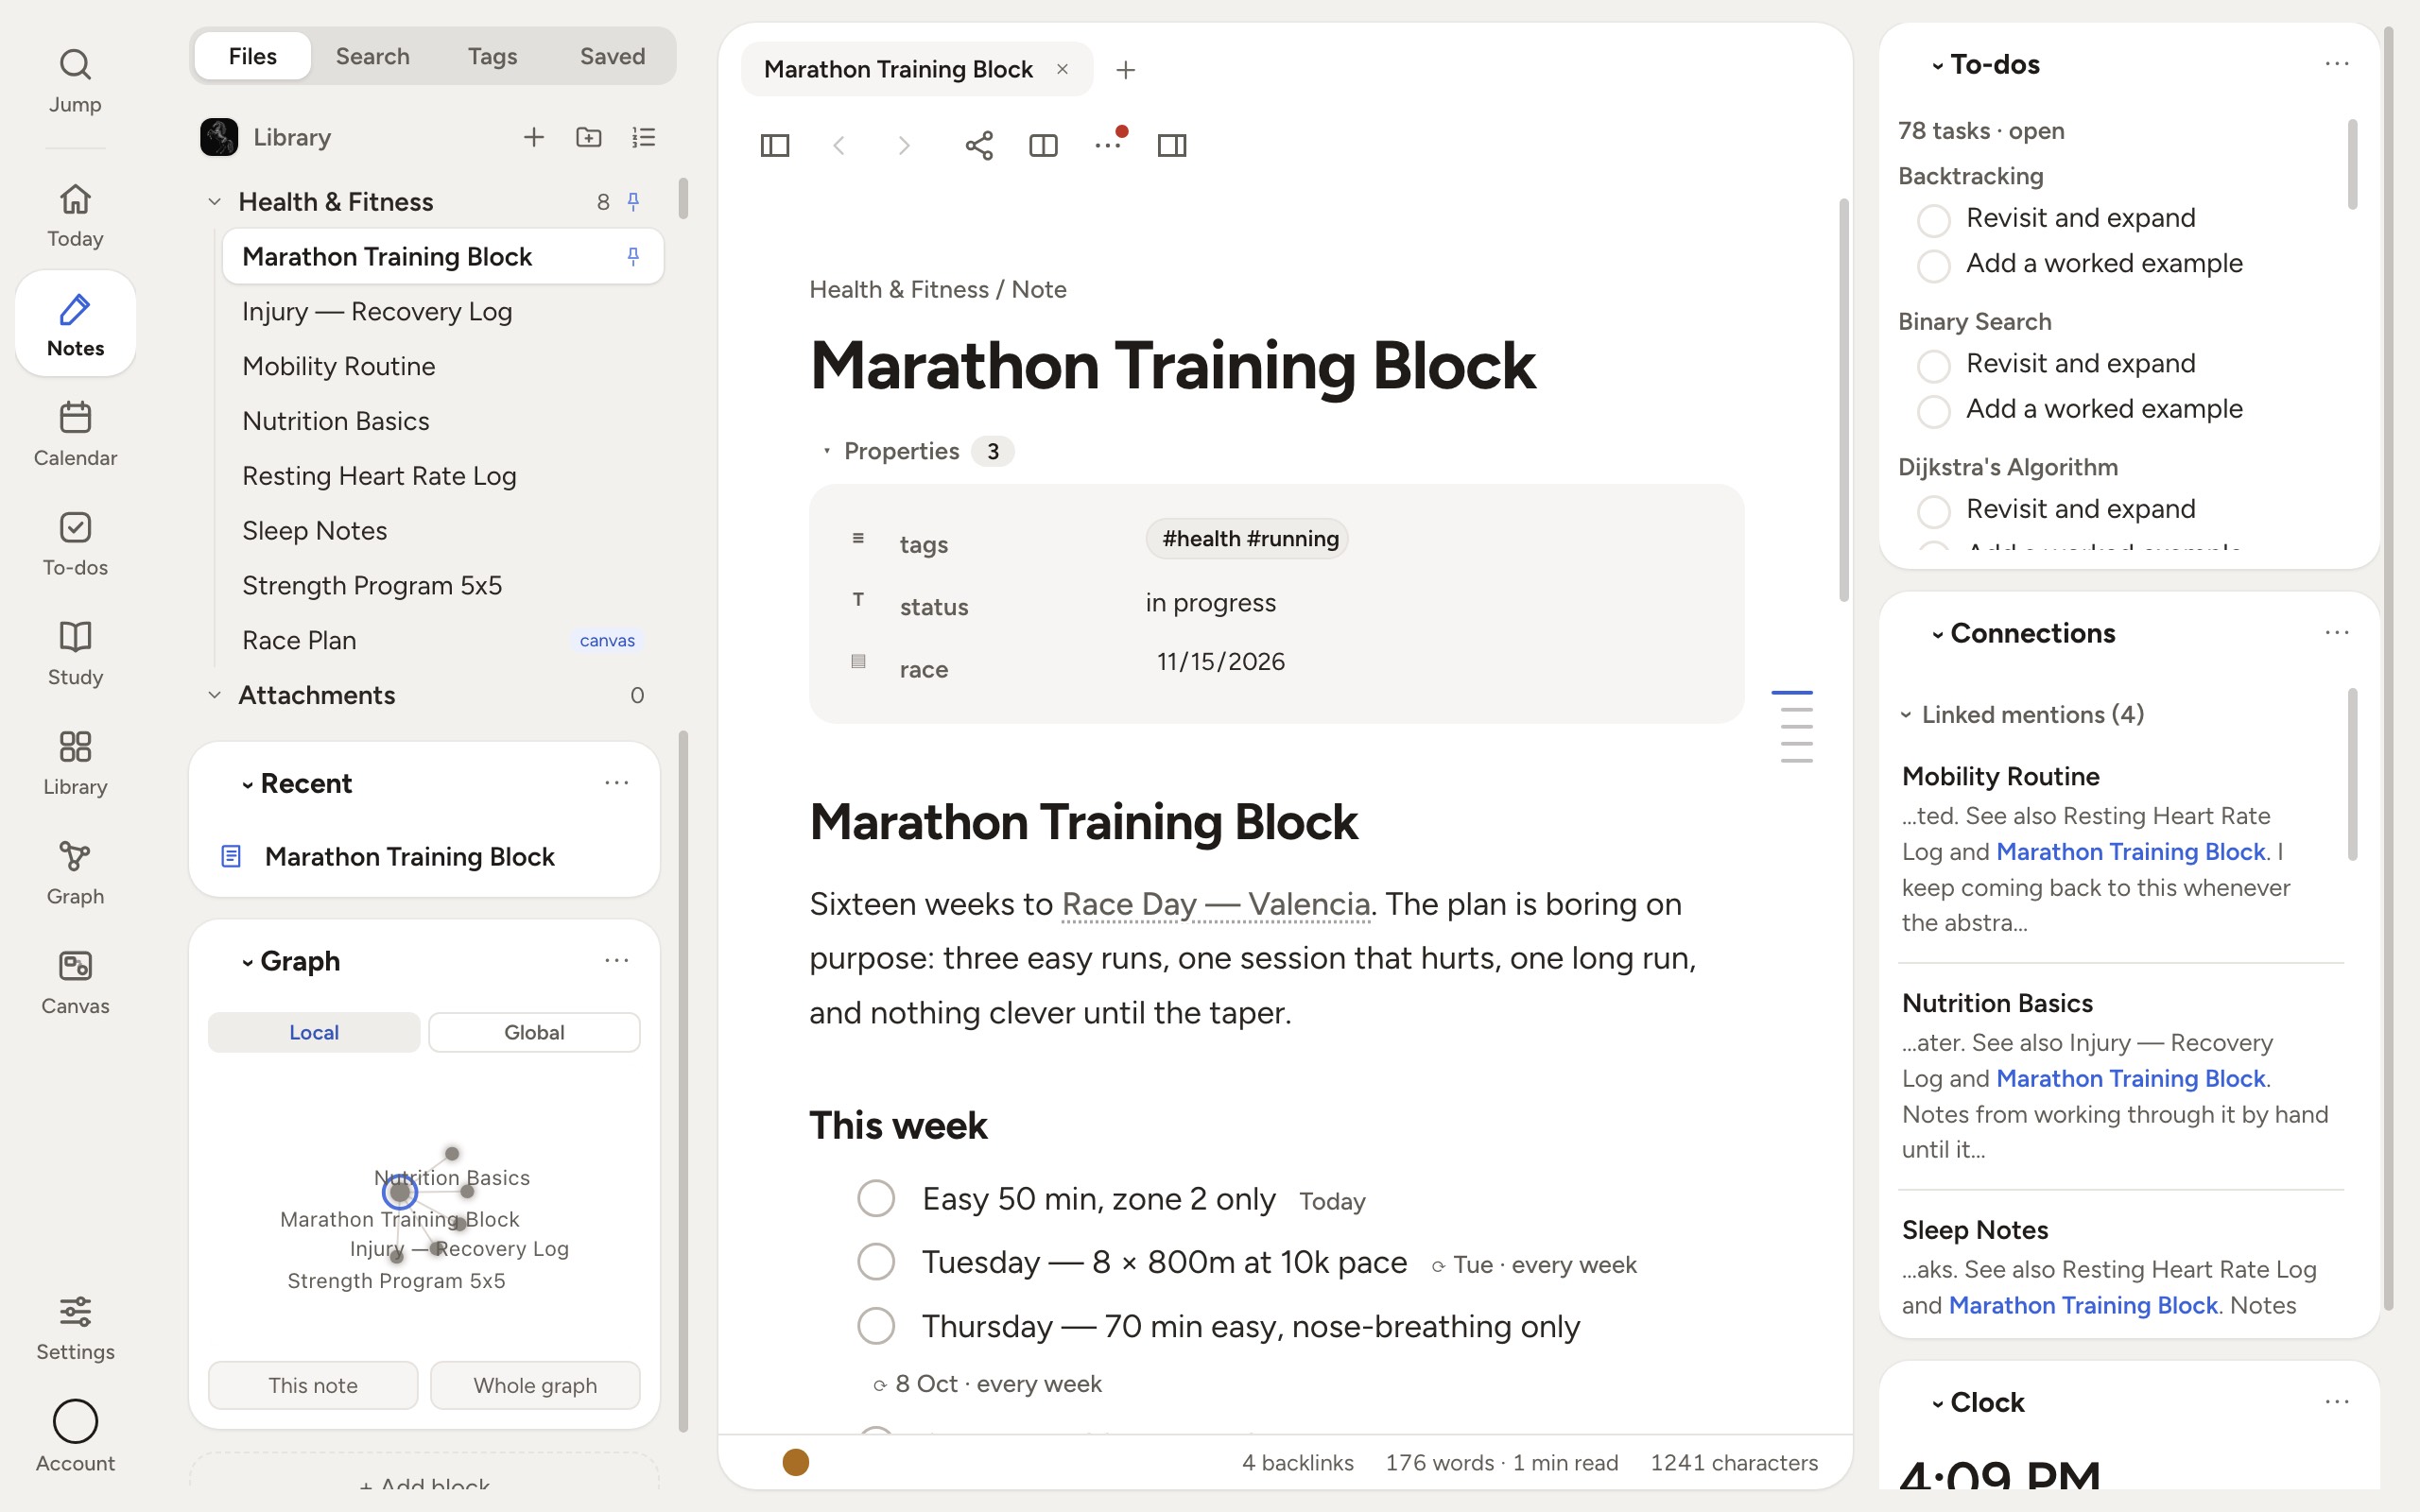Select the Global graph tab
The height and width of the screenshot is (1512, 2420).
534,1032
